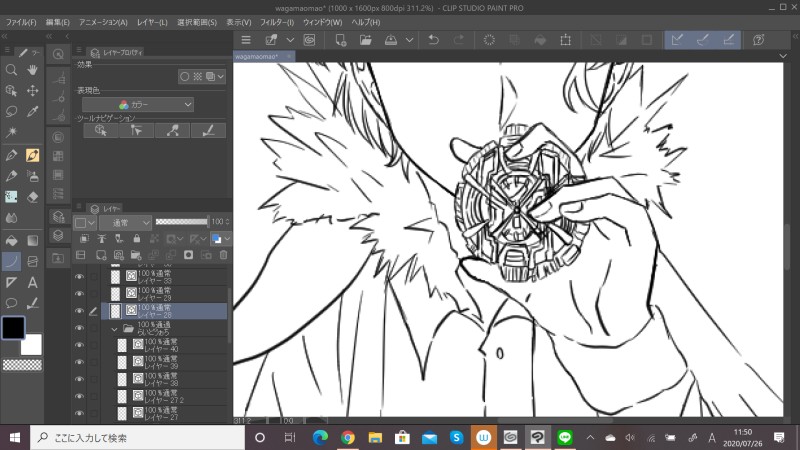Click the Undo arrow in command bar
This screenshot has height=450, width=800.
click(433, 40)
